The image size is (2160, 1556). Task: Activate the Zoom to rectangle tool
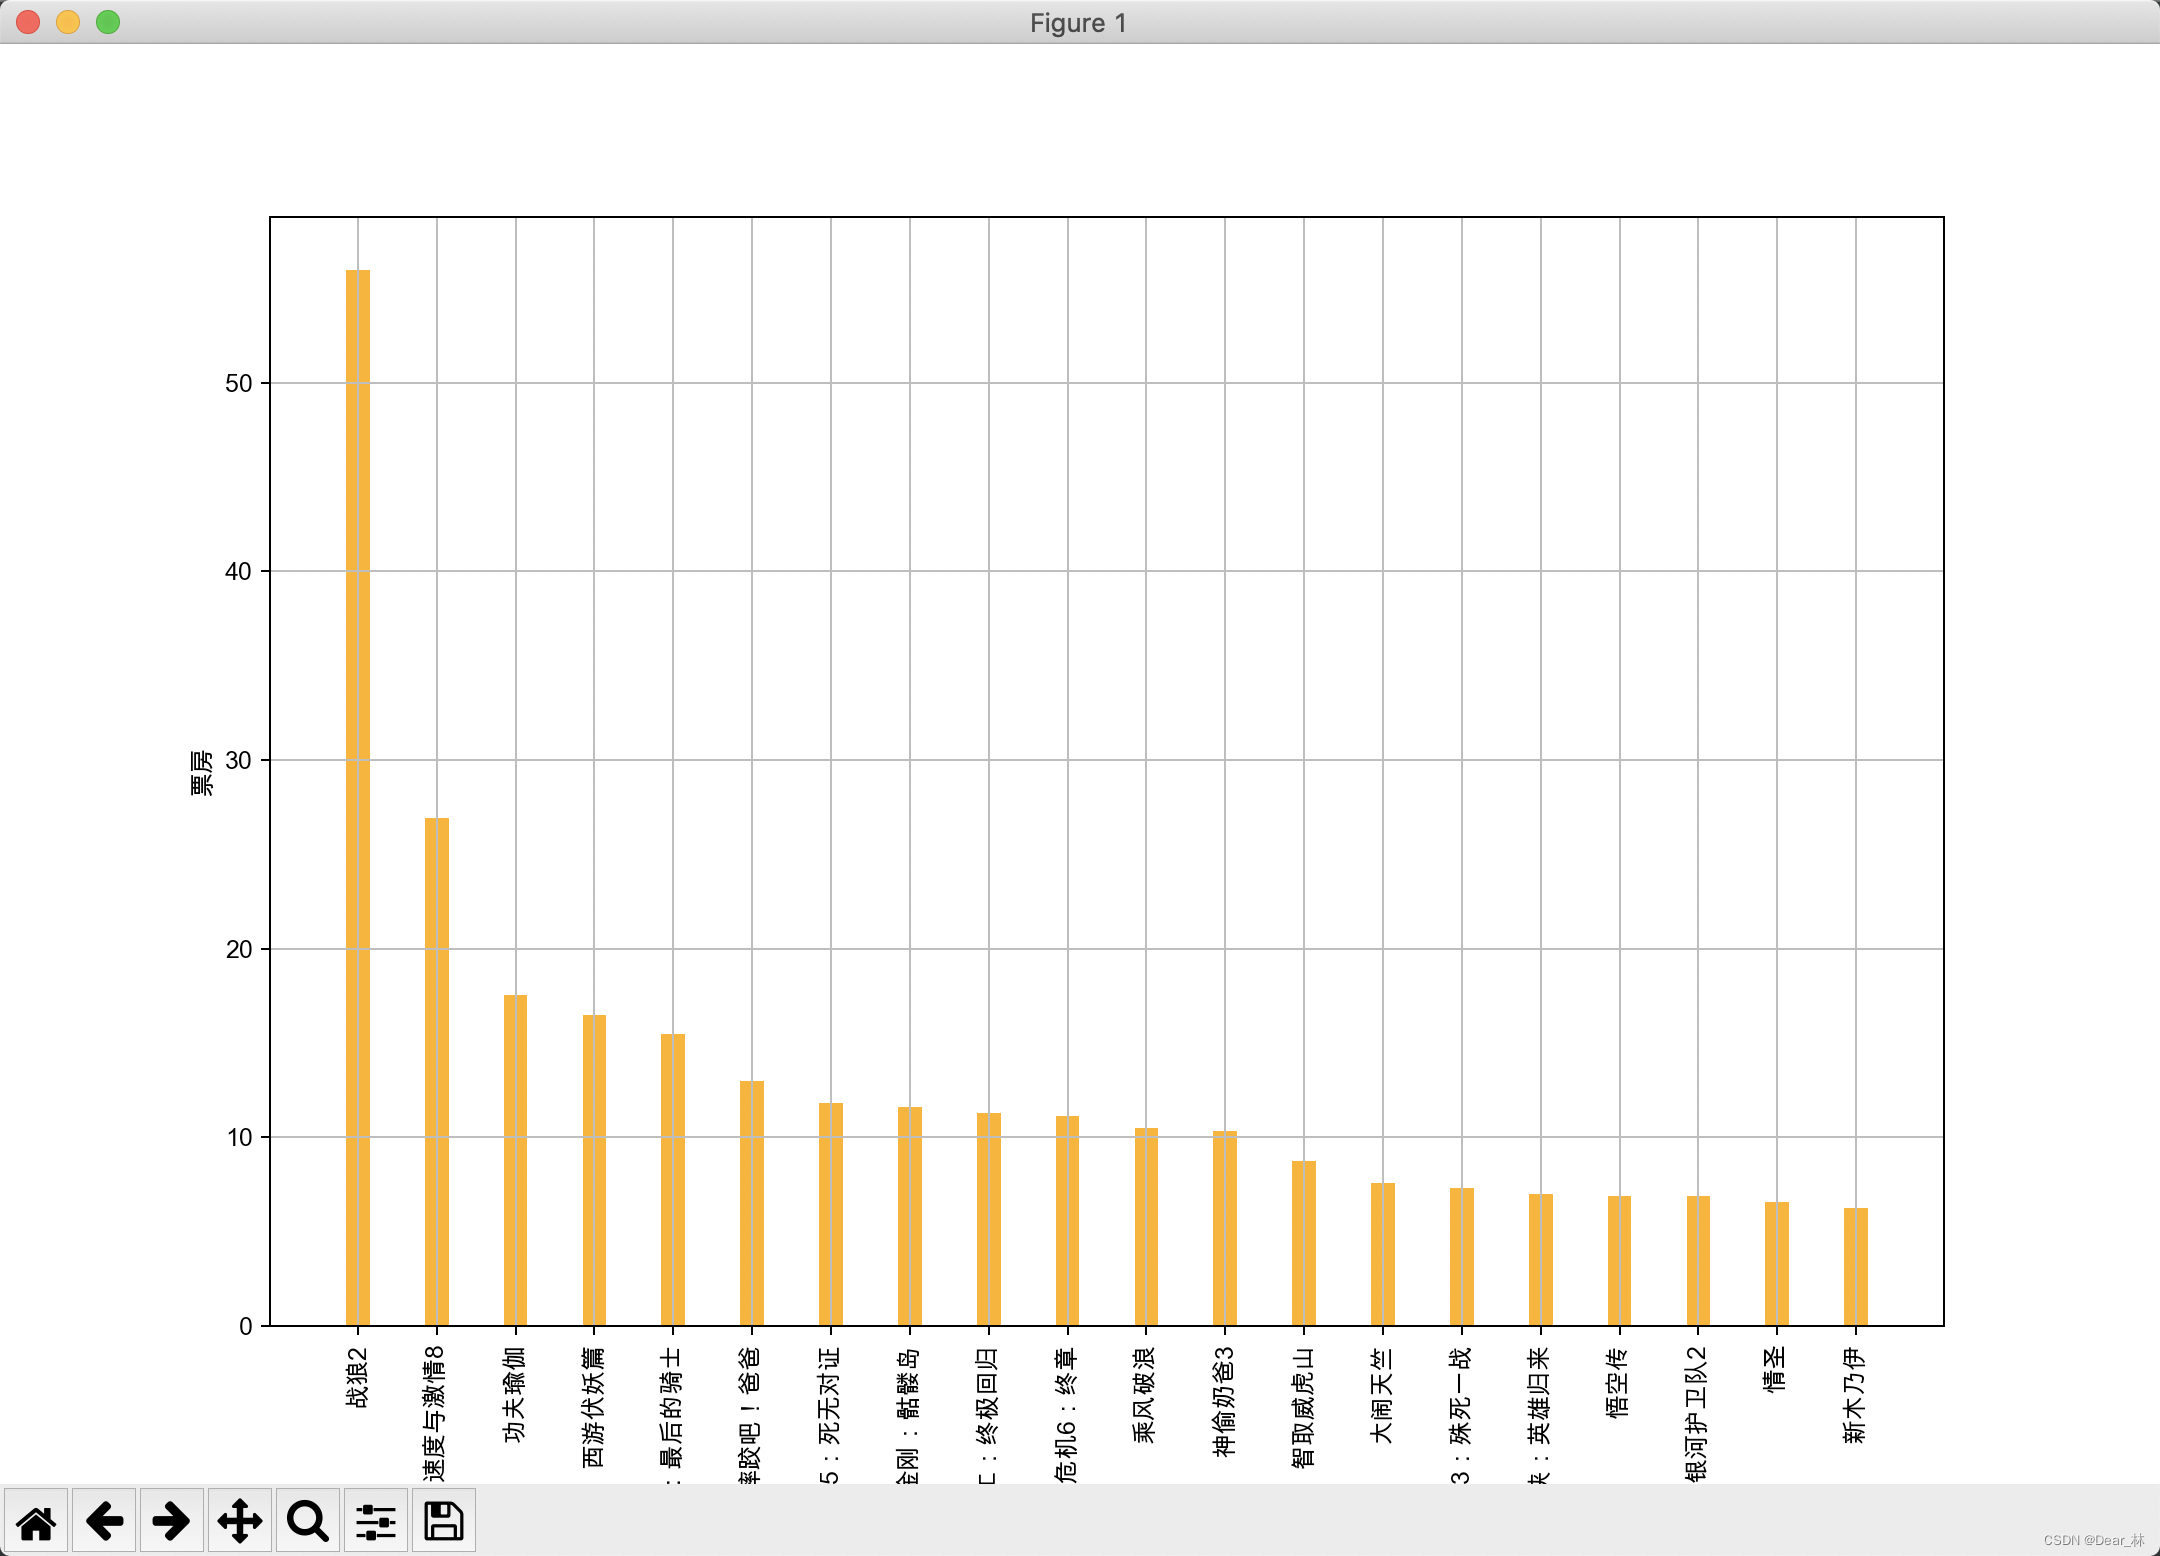[x=308, y=1521]
